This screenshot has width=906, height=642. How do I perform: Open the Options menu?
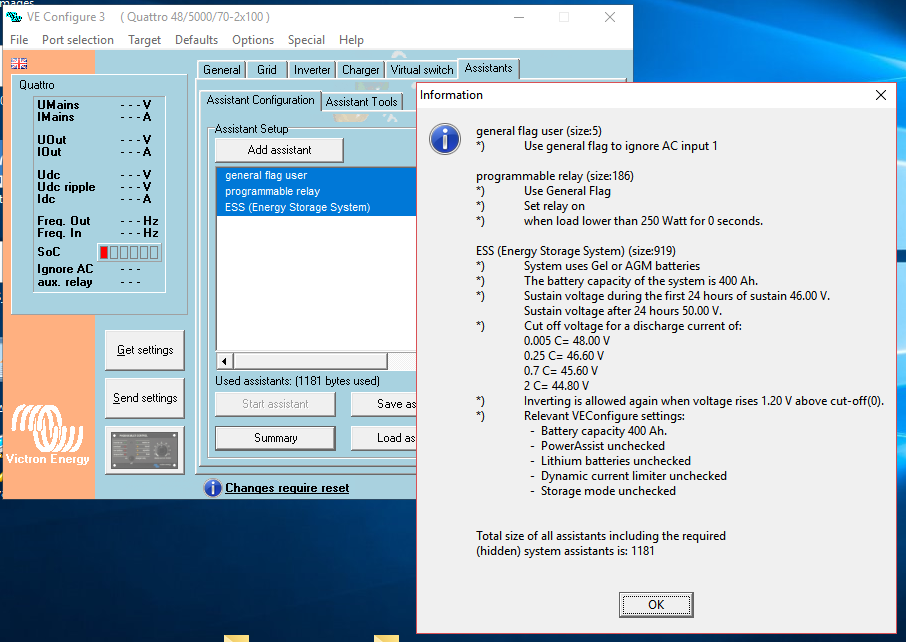(253, 40)
